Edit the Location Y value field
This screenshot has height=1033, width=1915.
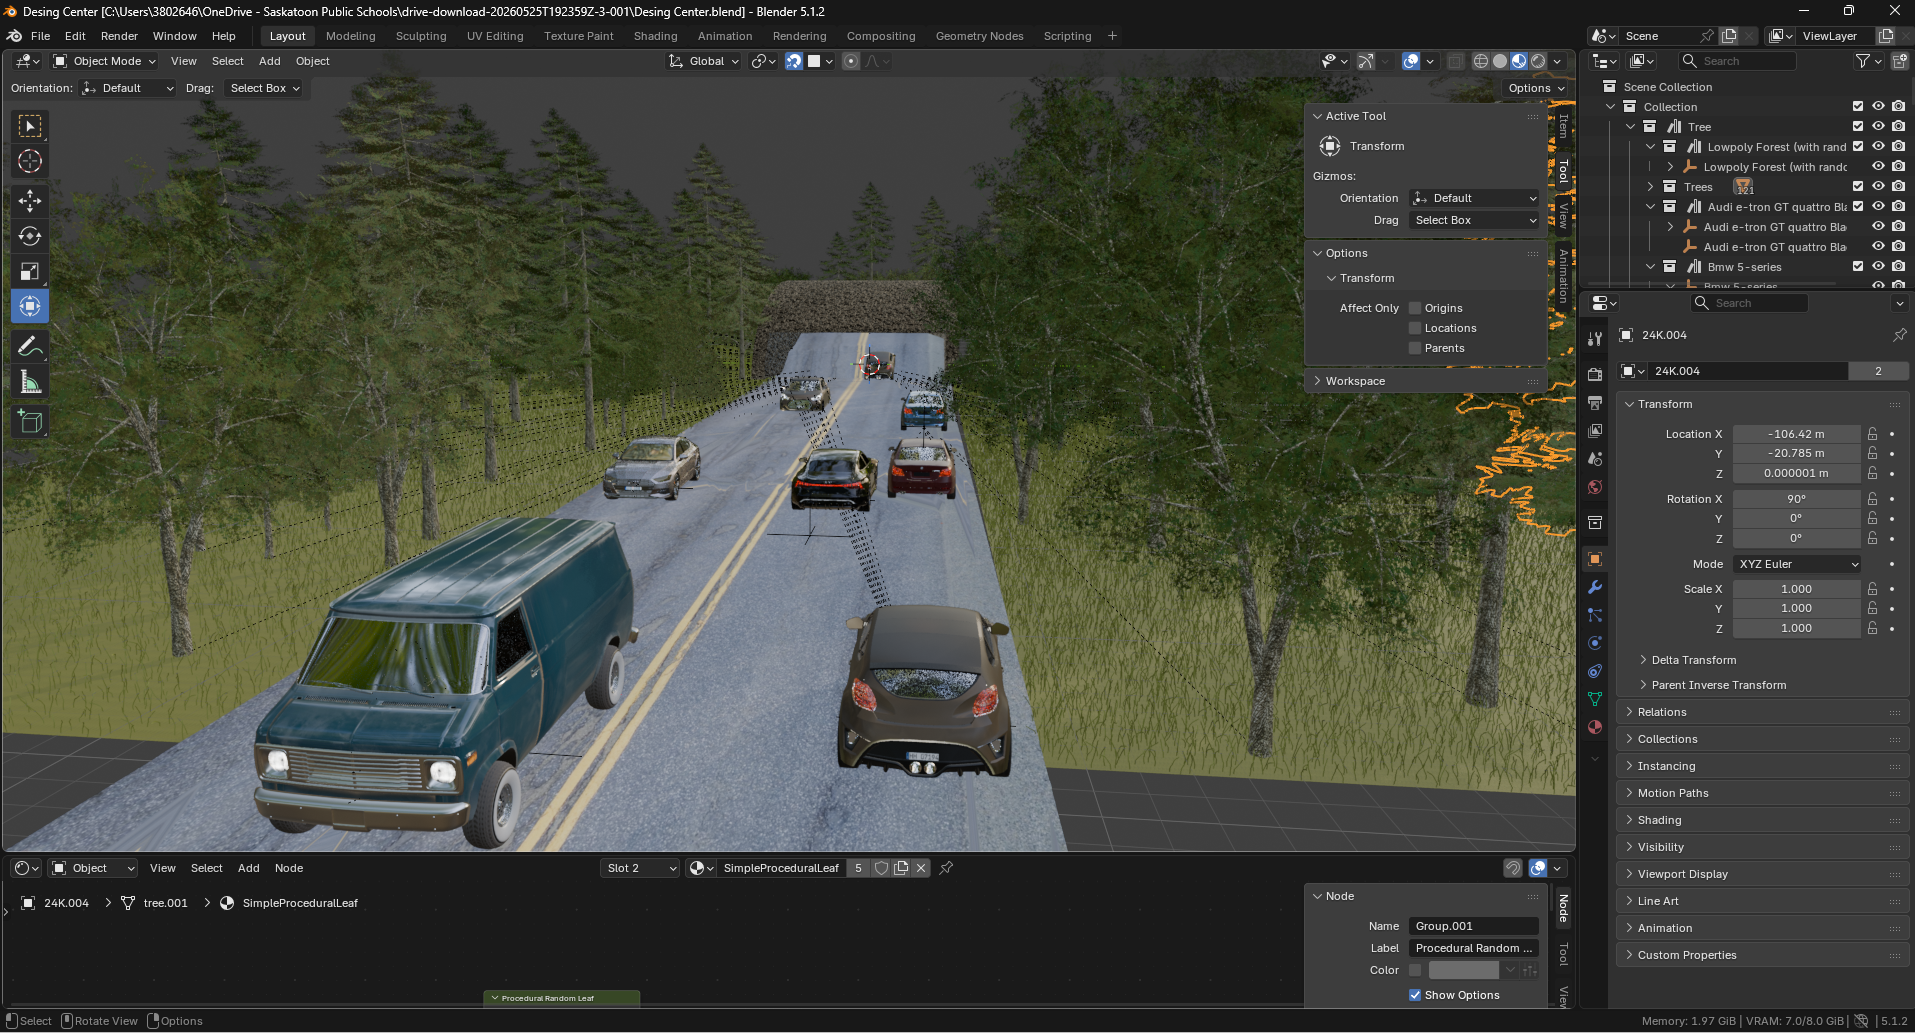(1796, 453)
